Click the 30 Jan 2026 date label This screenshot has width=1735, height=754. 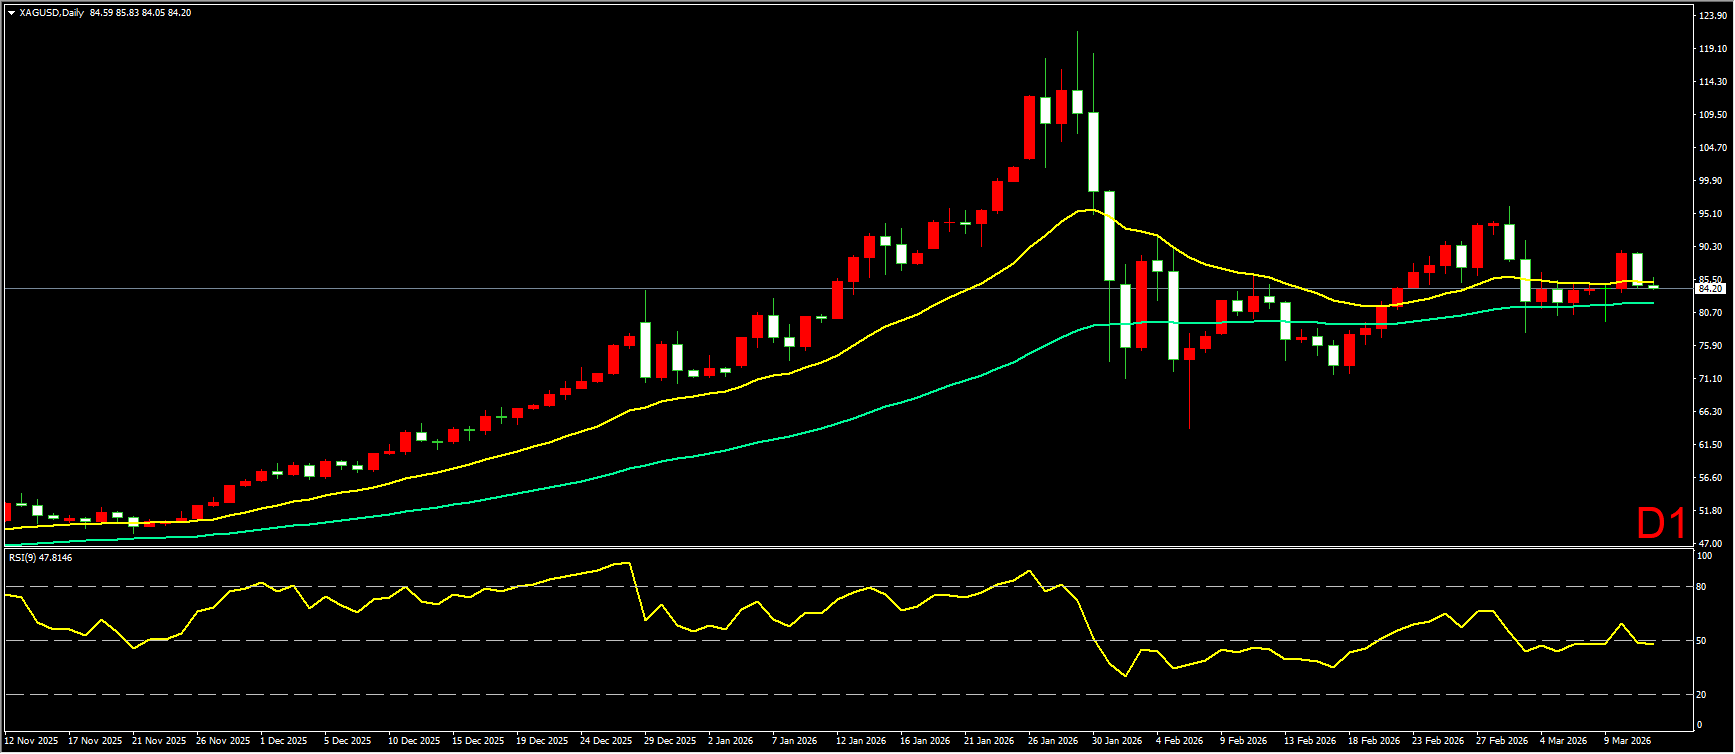coord(1117,741)
